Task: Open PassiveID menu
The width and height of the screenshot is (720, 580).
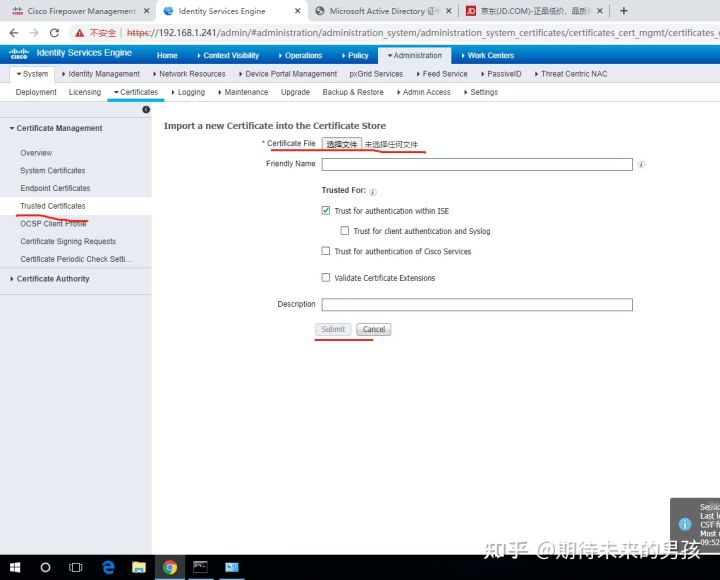Action: pos(501,73)
